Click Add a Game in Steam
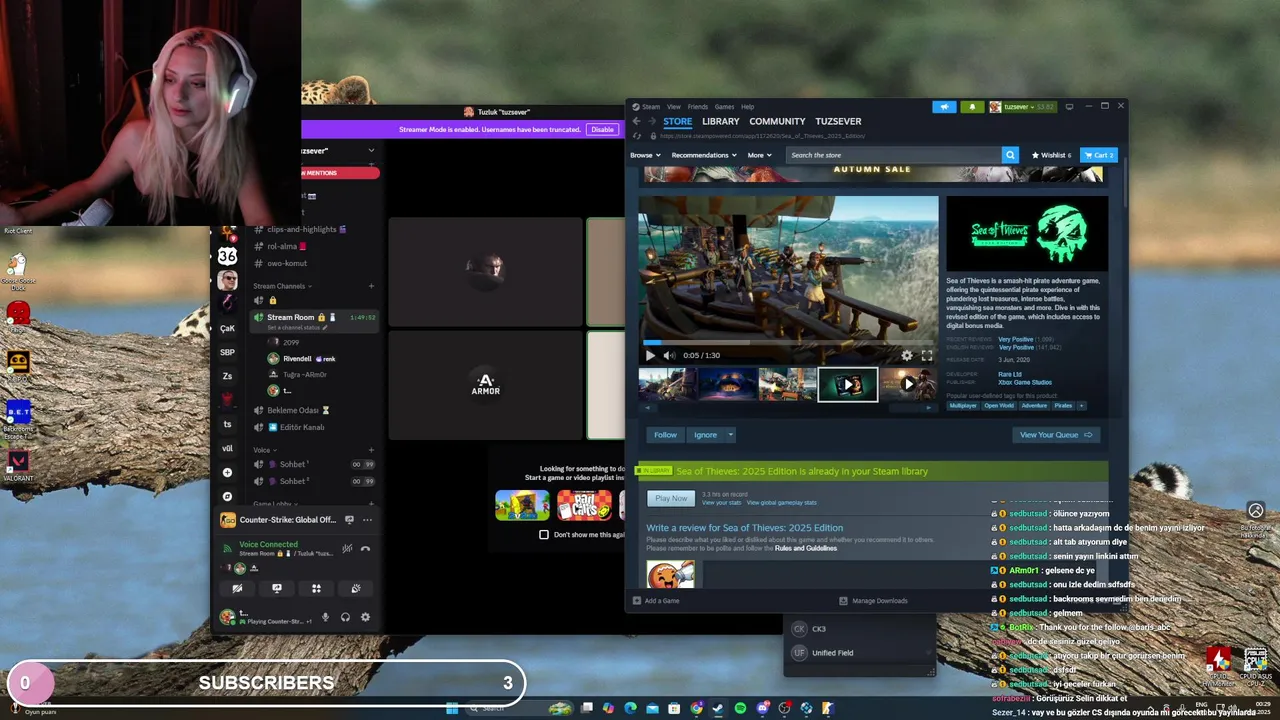 pos(656,601)
